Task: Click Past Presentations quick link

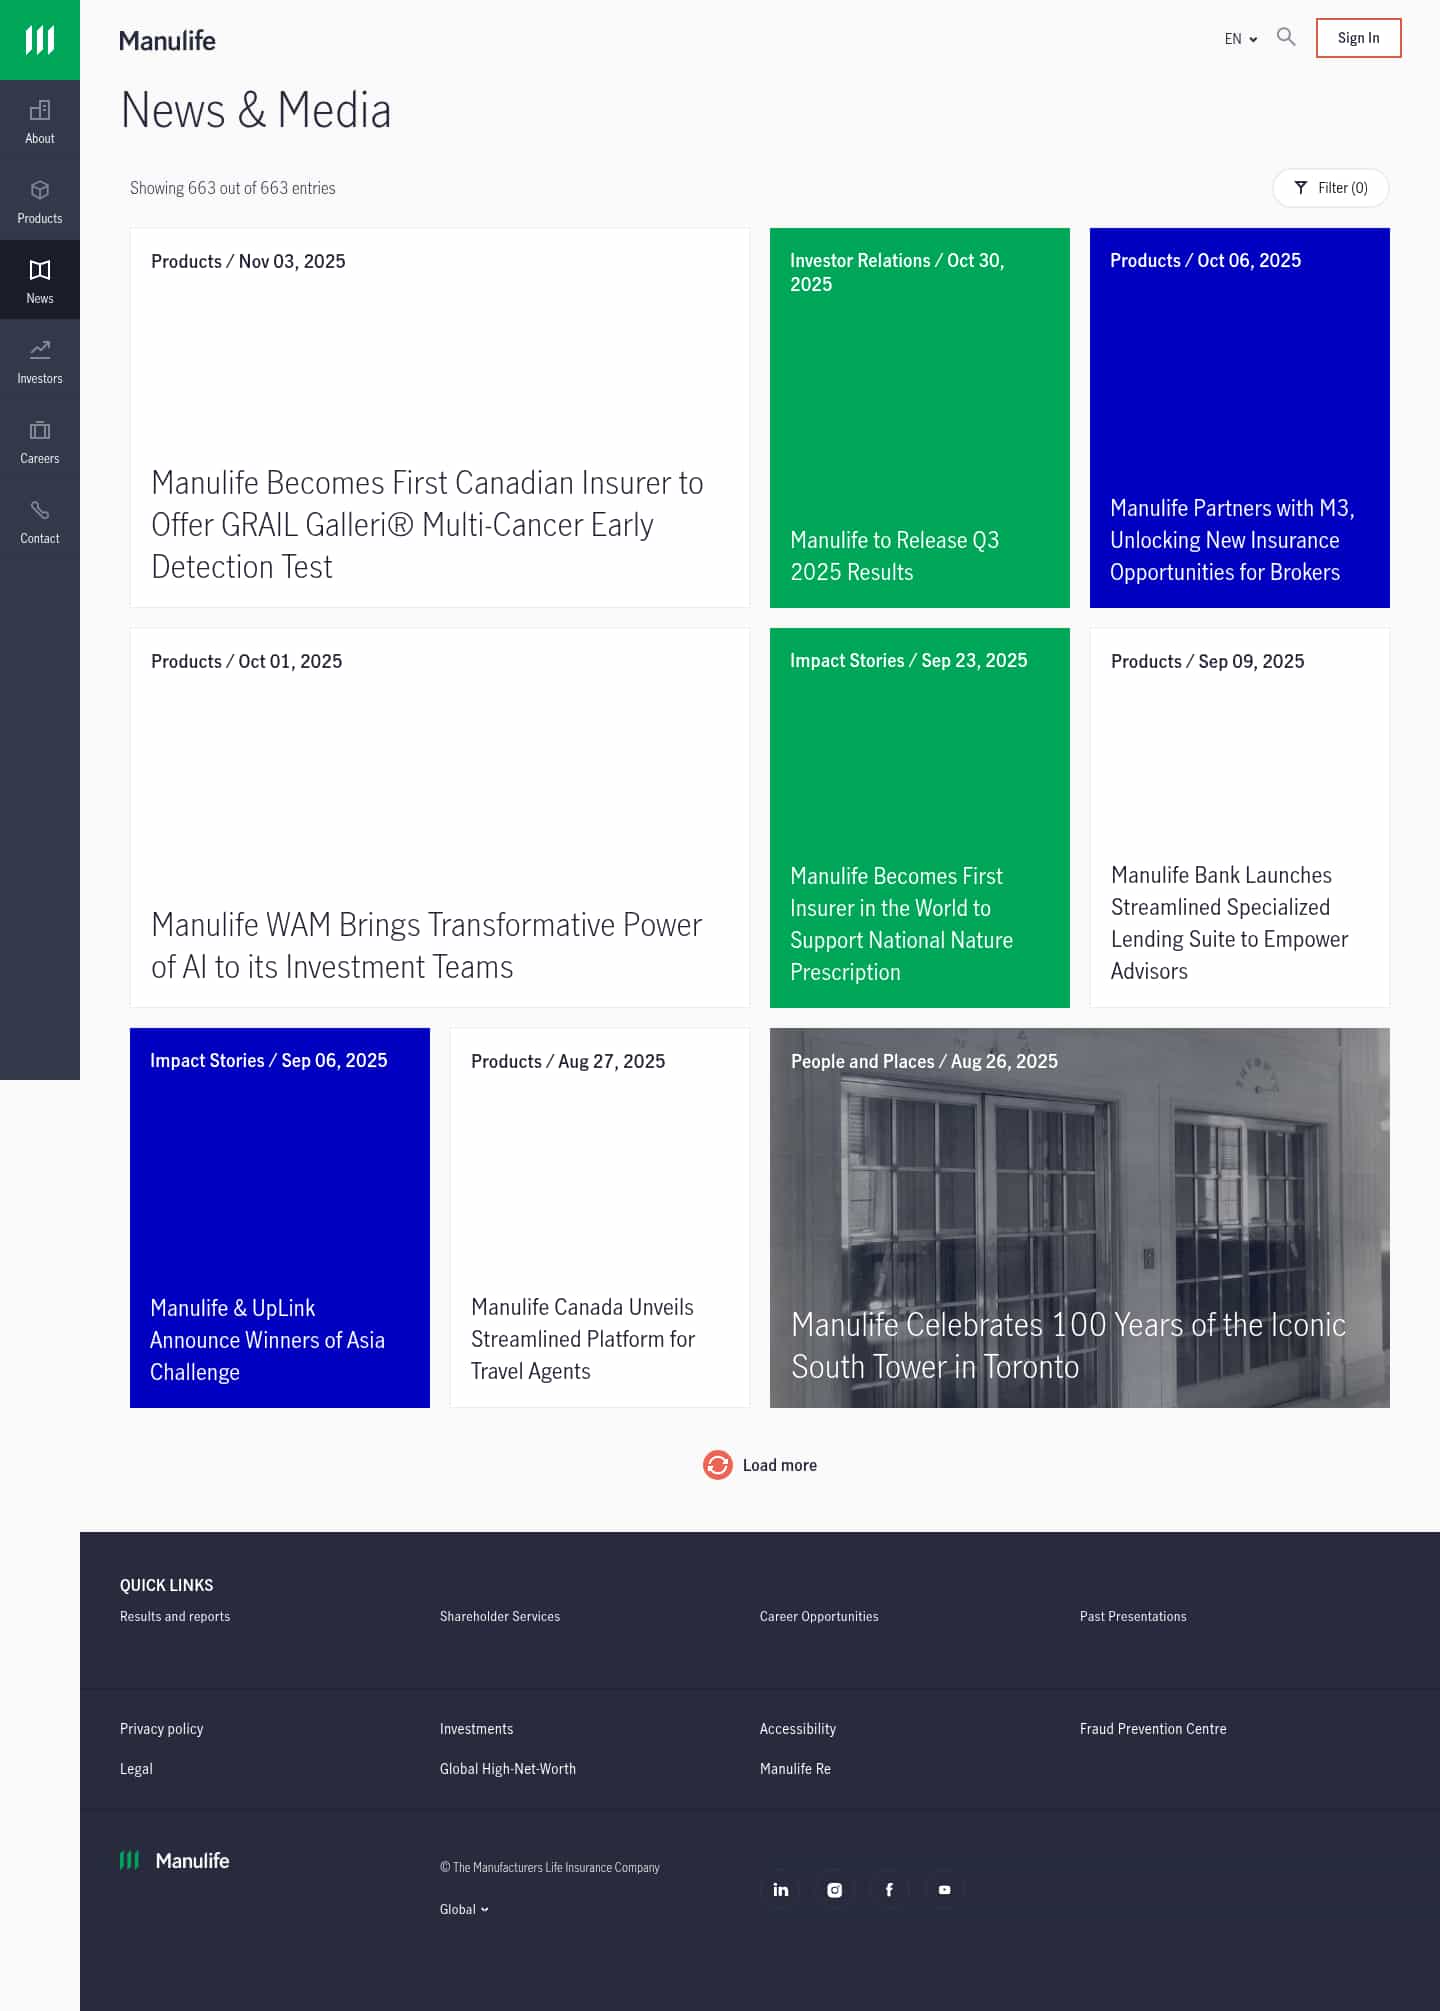Action: 1133,1616
